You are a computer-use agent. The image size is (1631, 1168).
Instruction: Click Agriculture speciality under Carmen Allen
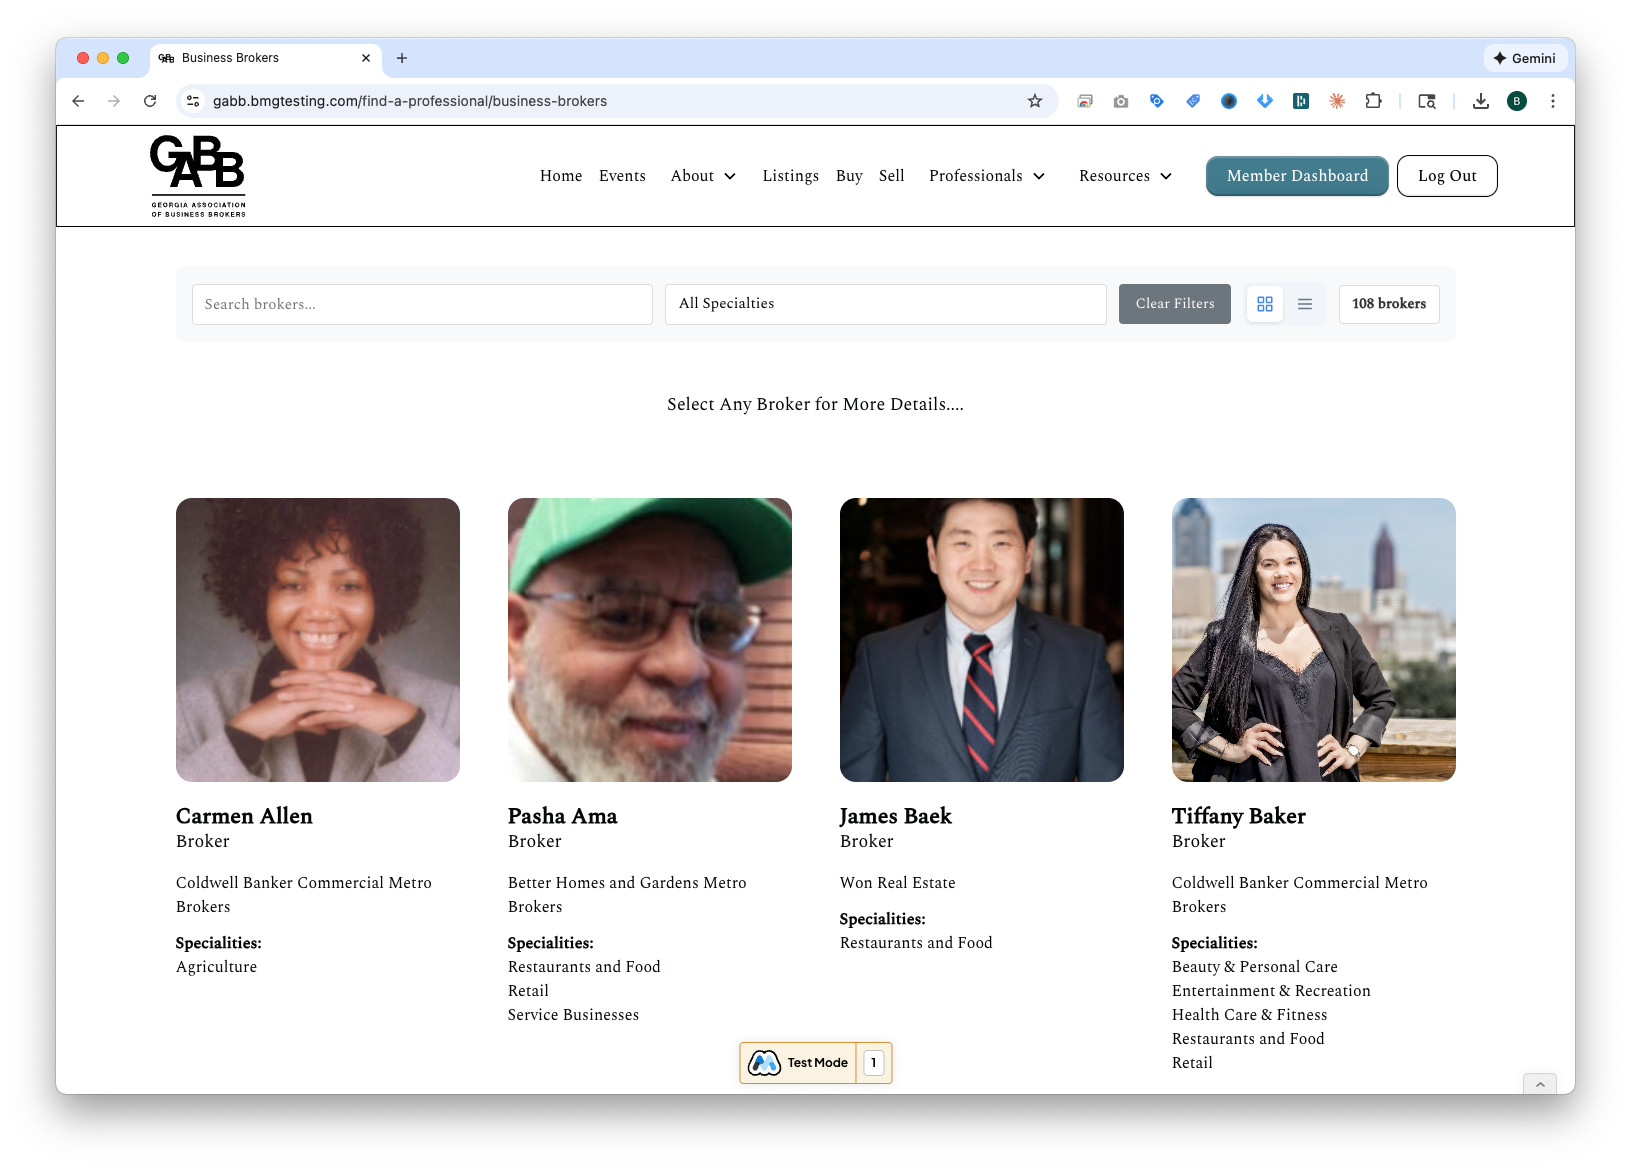[217, 967]
